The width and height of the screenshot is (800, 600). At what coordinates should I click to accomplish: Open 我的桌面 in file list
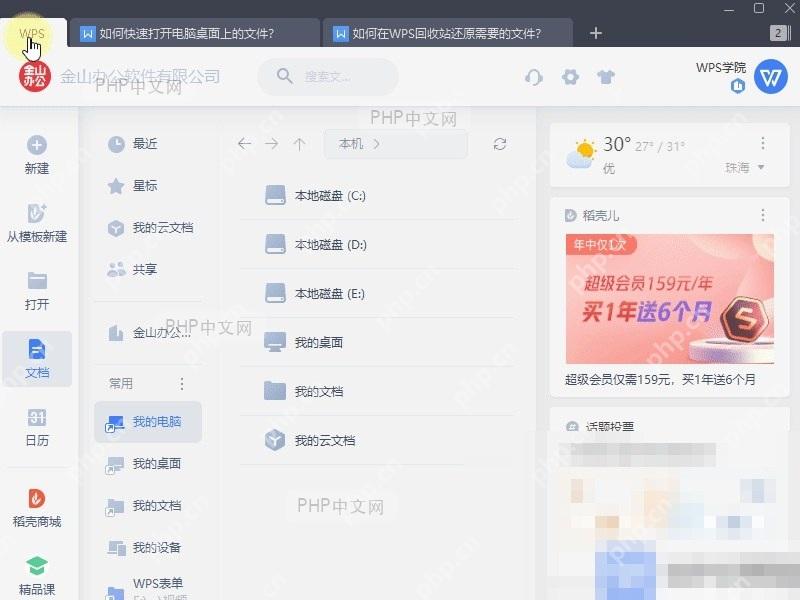pos(379,342)
